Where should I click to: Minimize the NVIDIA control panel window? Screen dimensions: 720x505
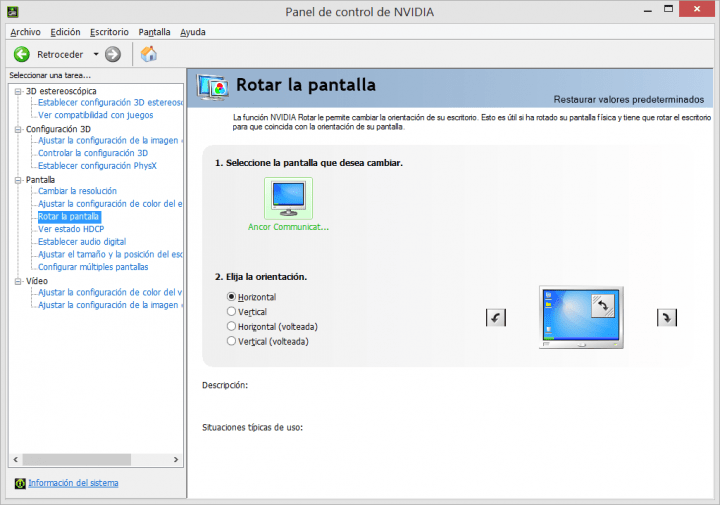tap(648, 10)
